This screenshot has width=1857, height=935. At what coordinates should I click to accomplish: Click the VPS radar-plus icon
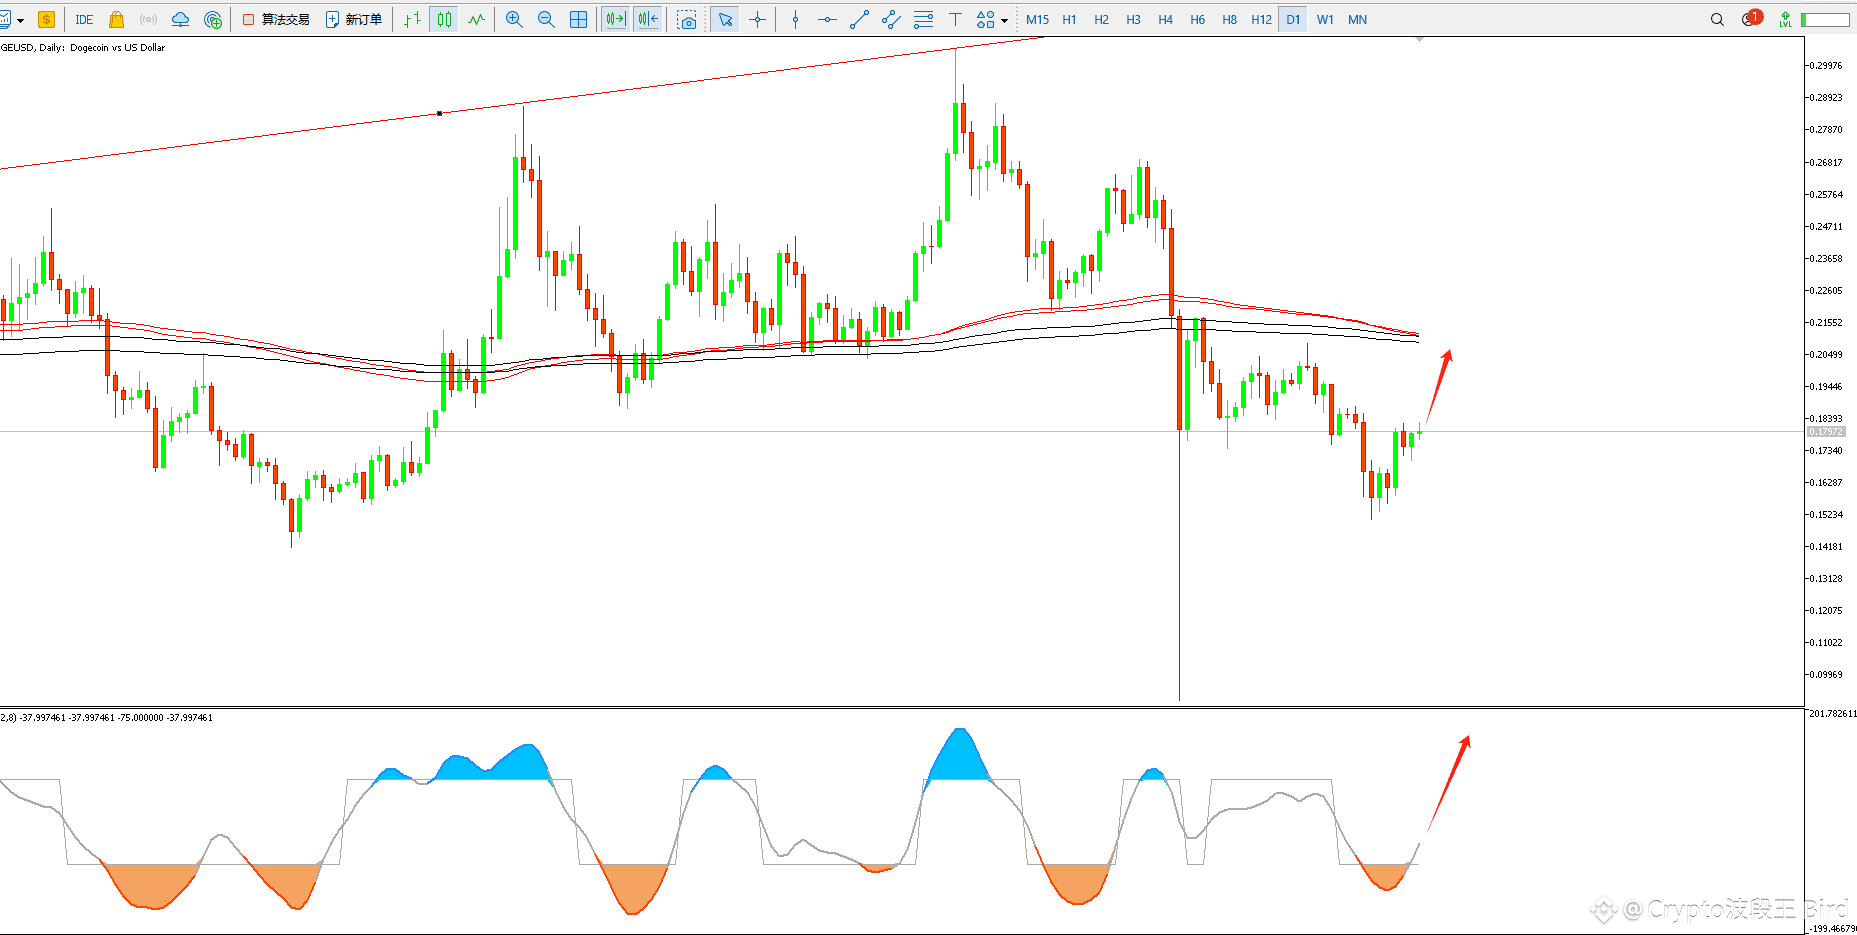(x=212, y=19)
